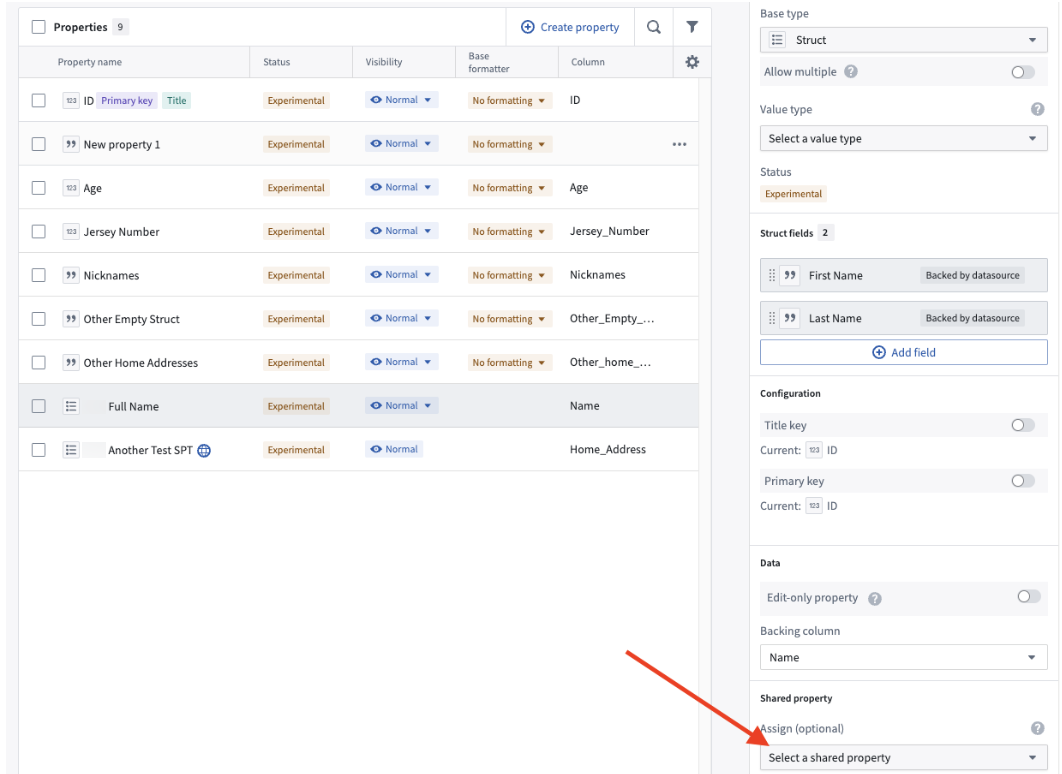Click the Visibility column header
The height and width of the screenshot is (774, 1062).
point(383,62)
